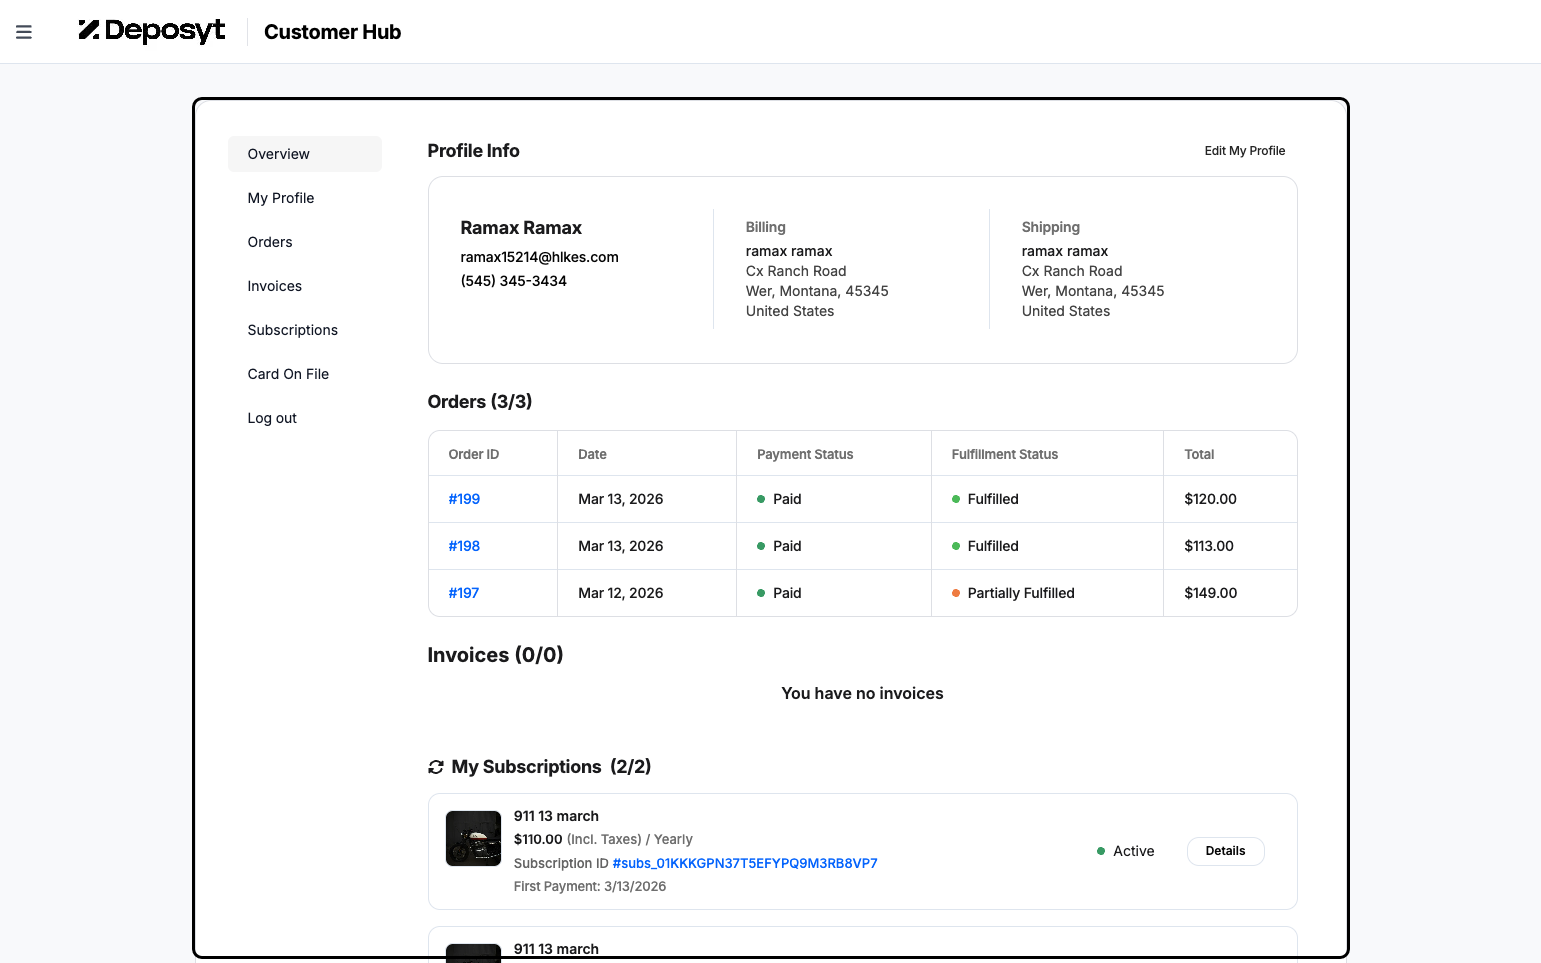Click Details button for active subscription
The image size is (1541, 963).
pos(1225,851)
